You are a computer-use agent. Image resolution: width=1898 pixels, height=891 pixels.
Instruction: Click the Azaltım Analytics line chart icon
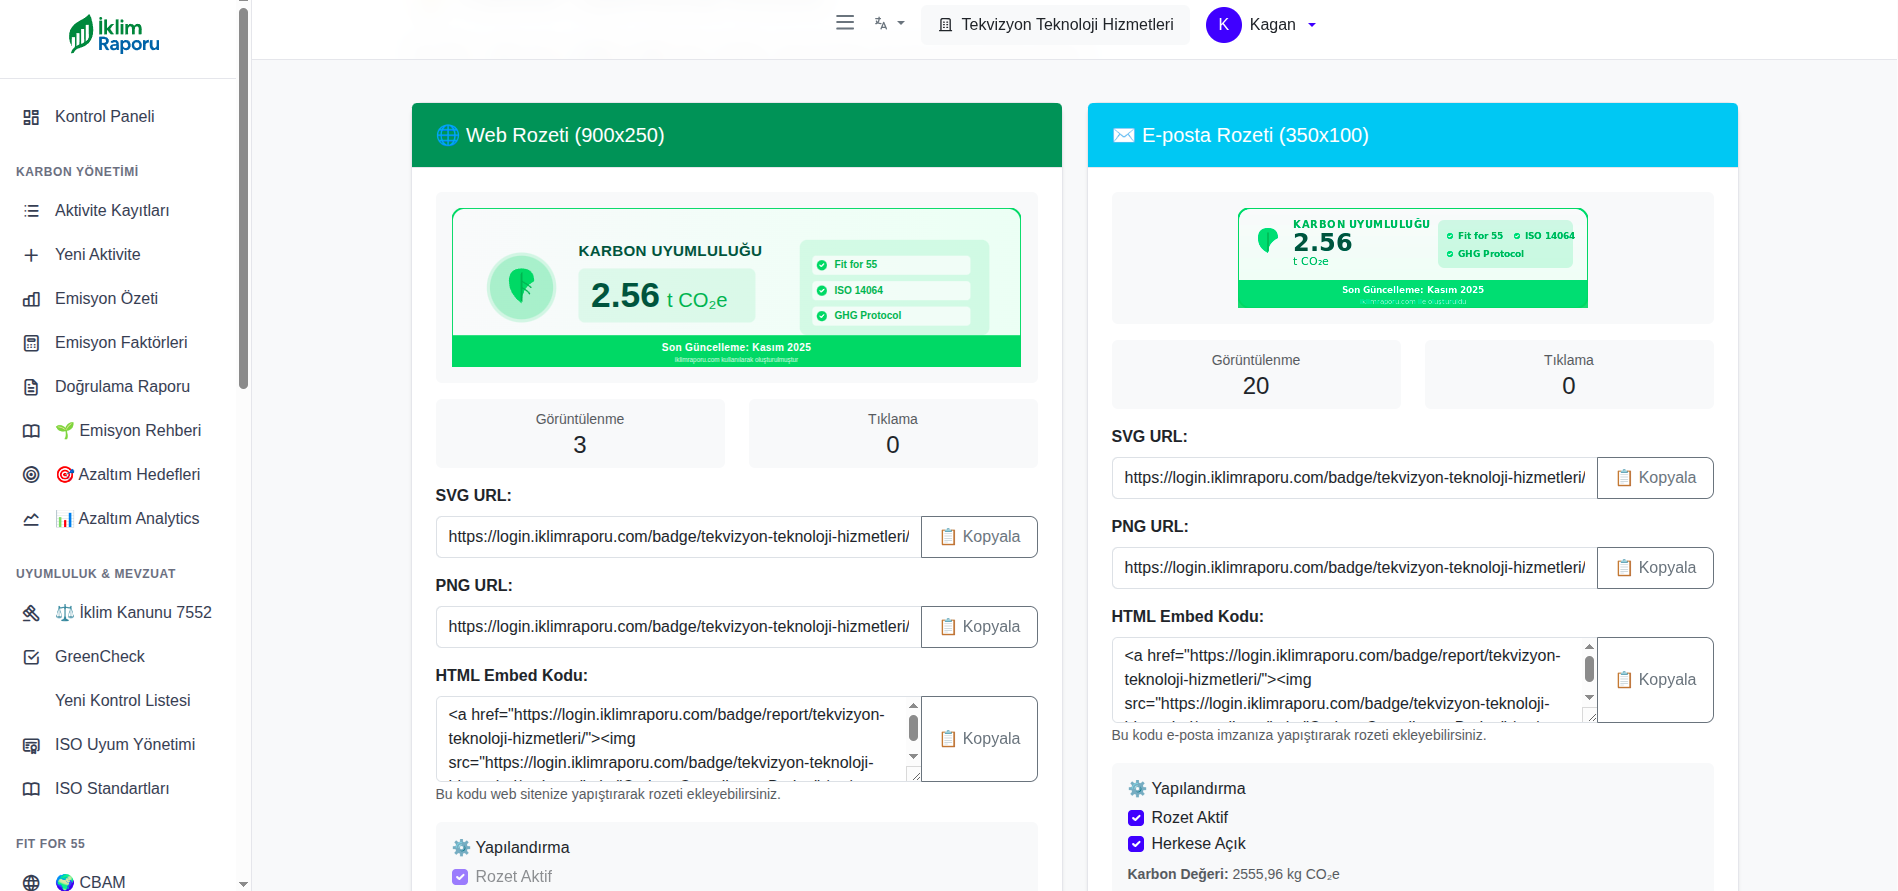(x=31, y=519)
